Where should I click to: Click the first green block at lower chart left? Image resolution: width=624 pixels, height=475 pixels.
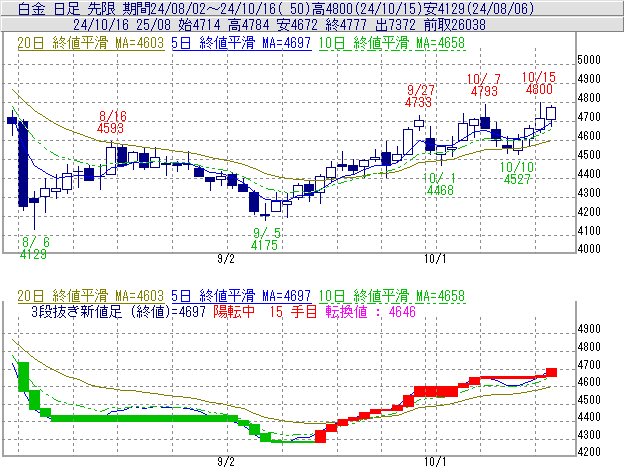click(23, 377)
